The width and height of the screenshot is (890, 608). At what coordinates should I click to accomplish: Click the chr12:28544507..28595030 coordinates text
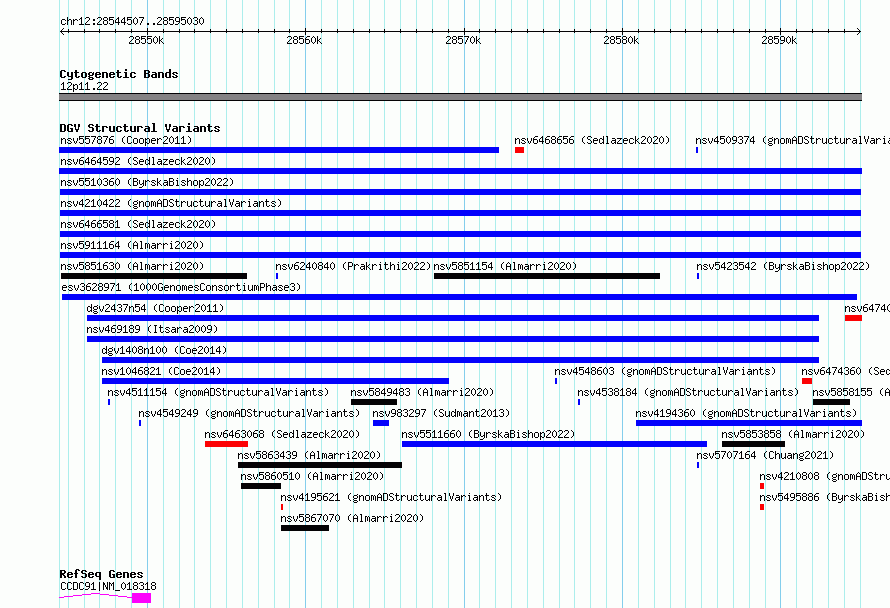point(132,21)
